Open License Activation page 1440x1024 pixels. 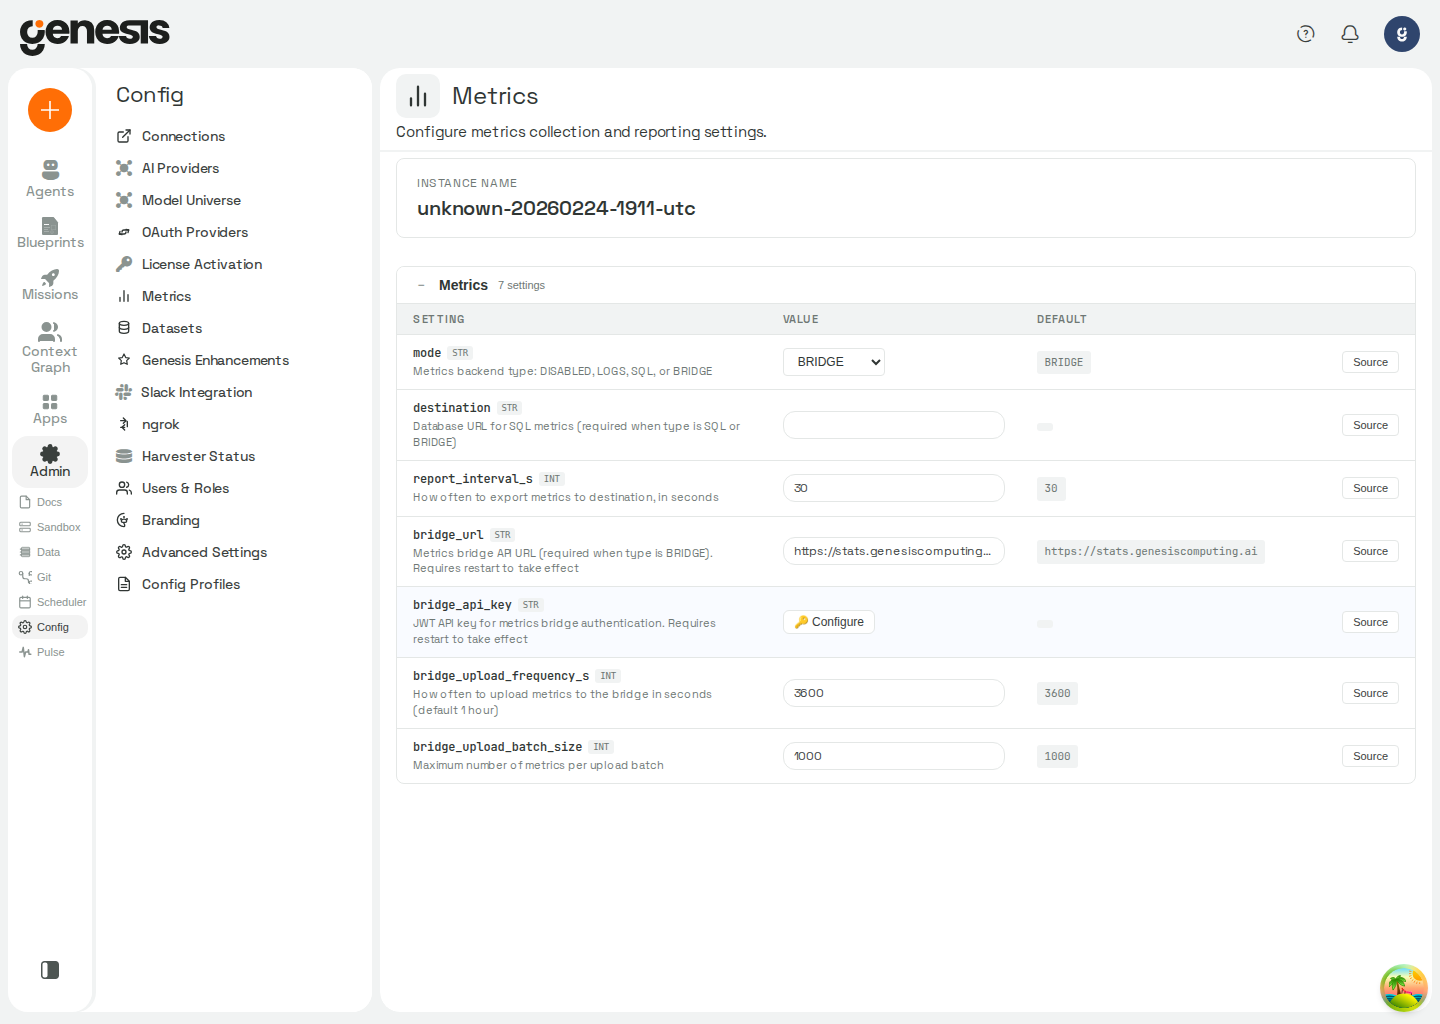[x=189, y=264]
